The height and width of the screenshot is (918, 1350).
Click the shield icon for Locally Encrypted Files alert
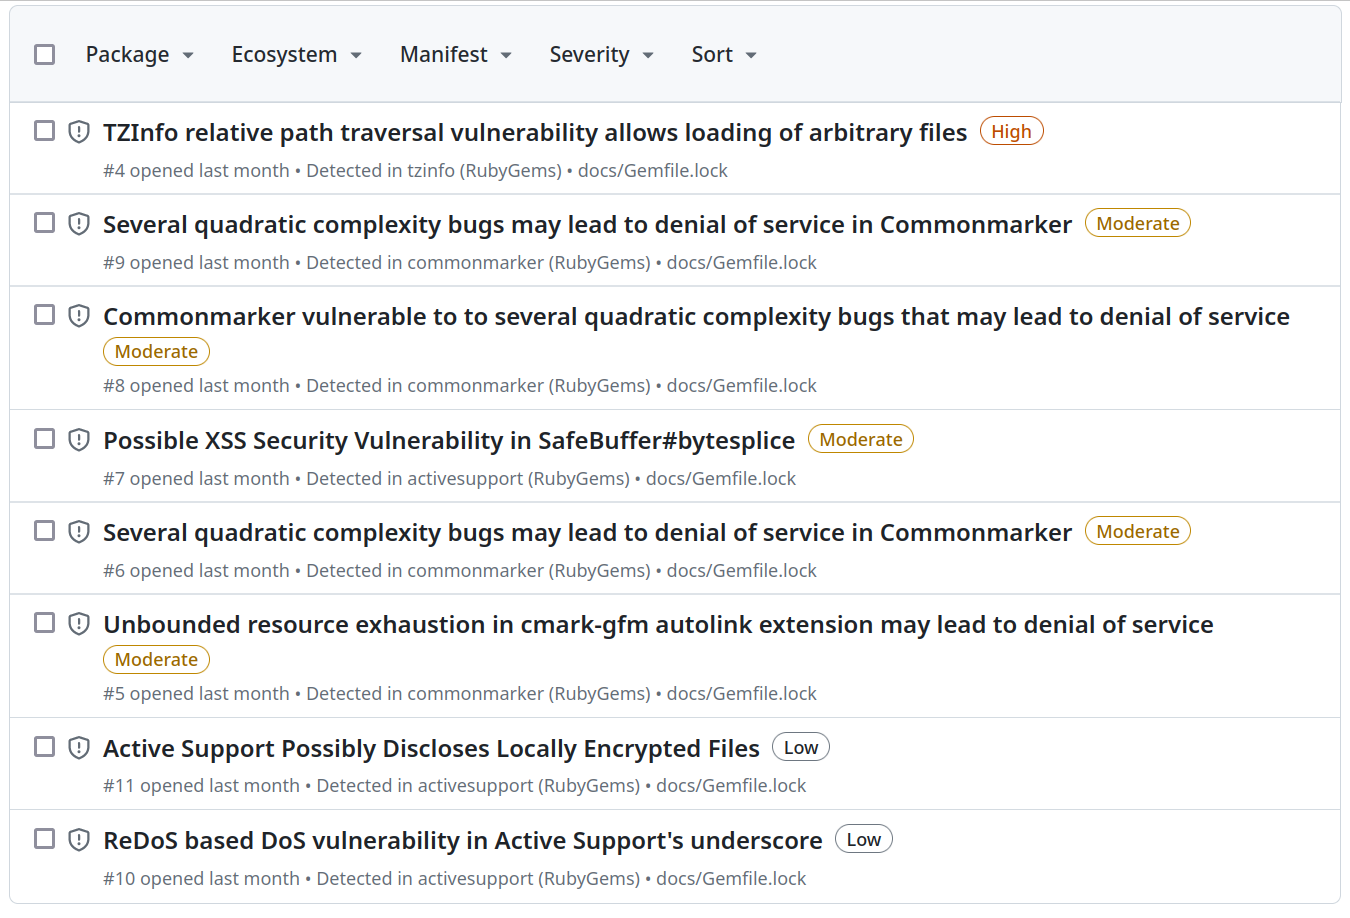click(x=79, y=748)
